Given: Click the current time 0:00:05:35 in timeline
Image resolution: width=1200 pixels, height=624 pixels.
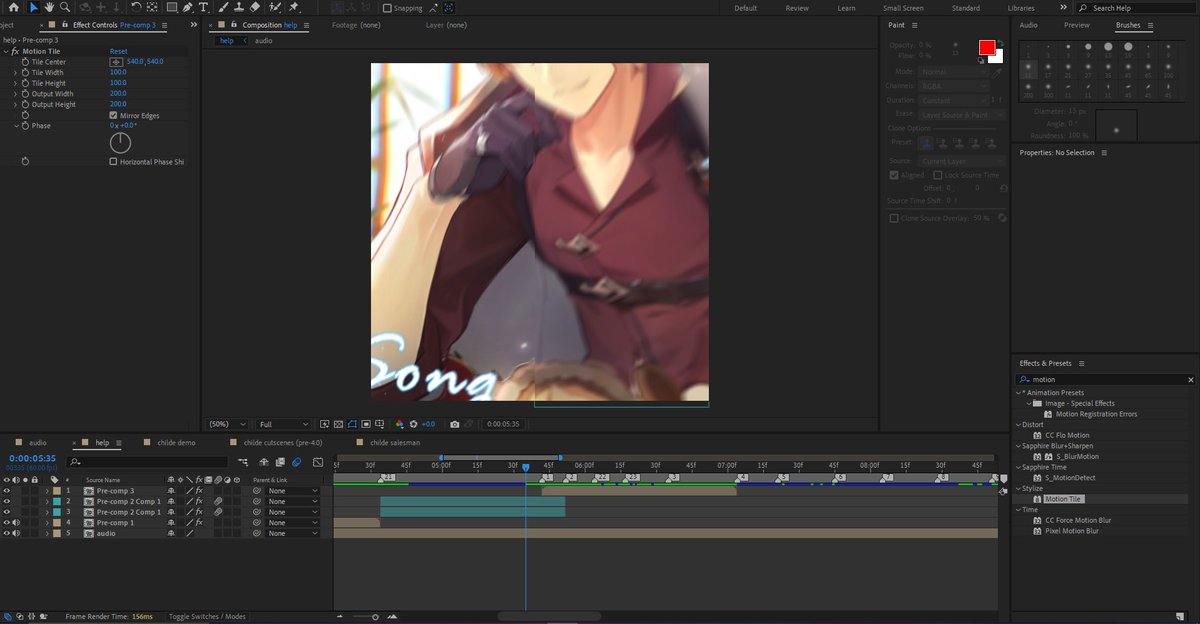Looking at the screenshot, I should 32,459.
